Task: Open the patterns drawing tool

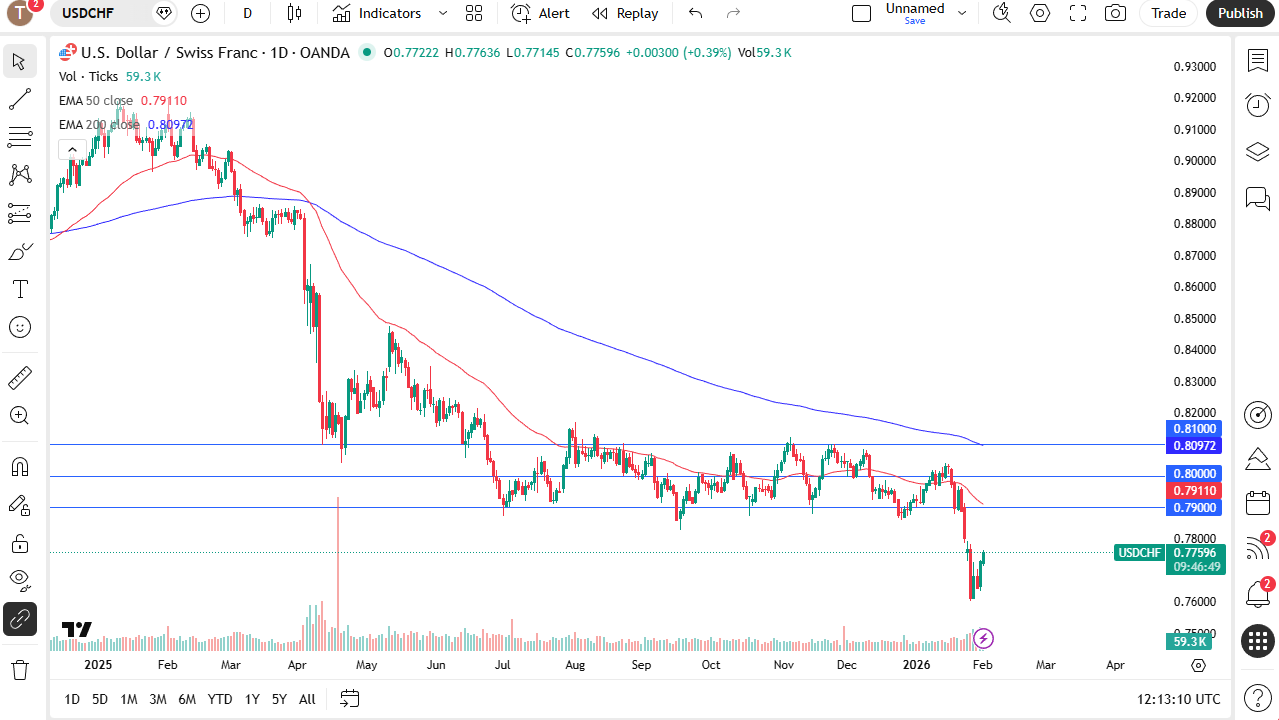Action: pos(19,175)
